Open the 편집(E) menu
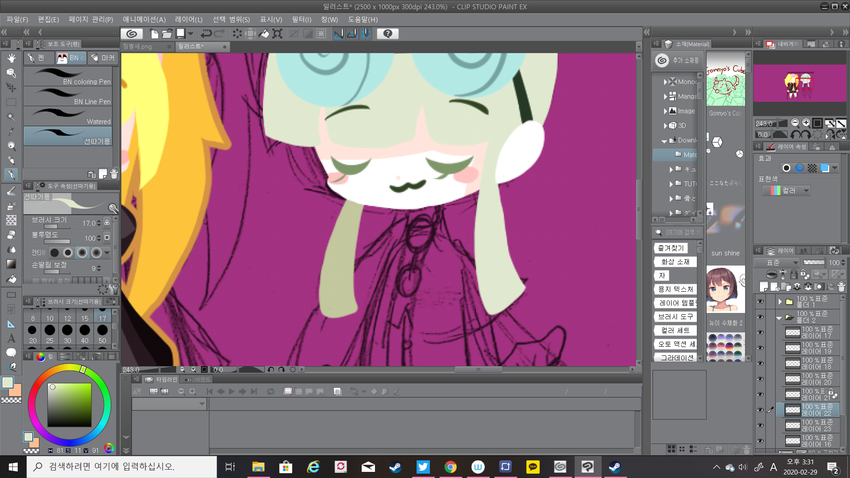Screen dimensions: 850x478 [48, 20]
